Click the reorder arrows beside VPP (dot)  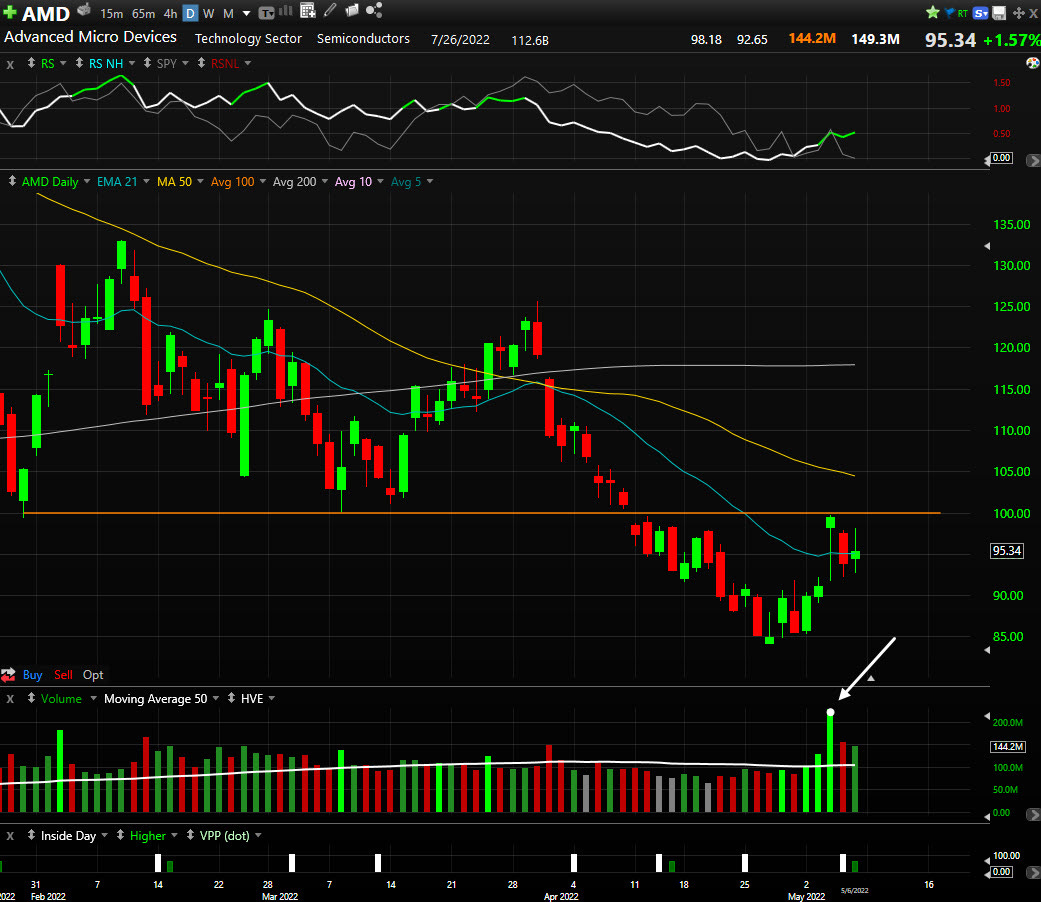[190, 836]
